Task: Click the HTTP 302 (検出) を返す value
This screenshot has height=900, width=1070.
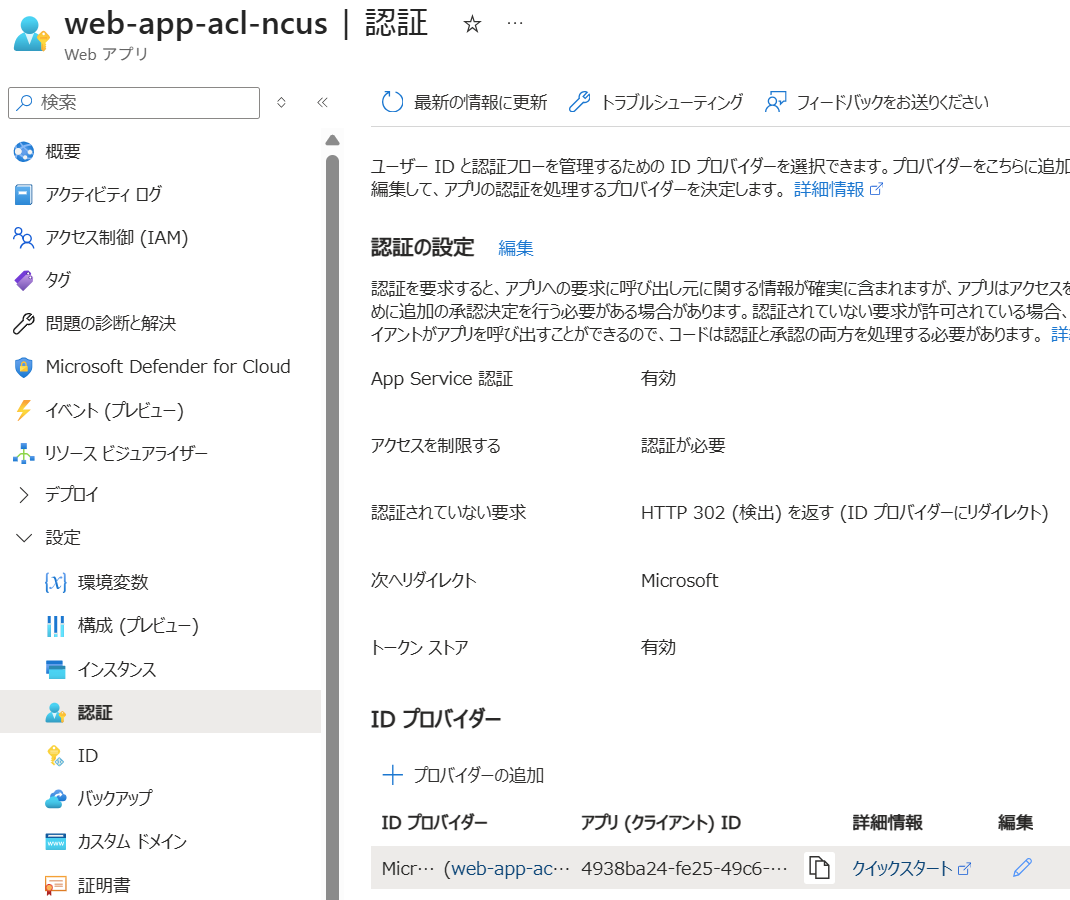Action: (x=844, y=512)
